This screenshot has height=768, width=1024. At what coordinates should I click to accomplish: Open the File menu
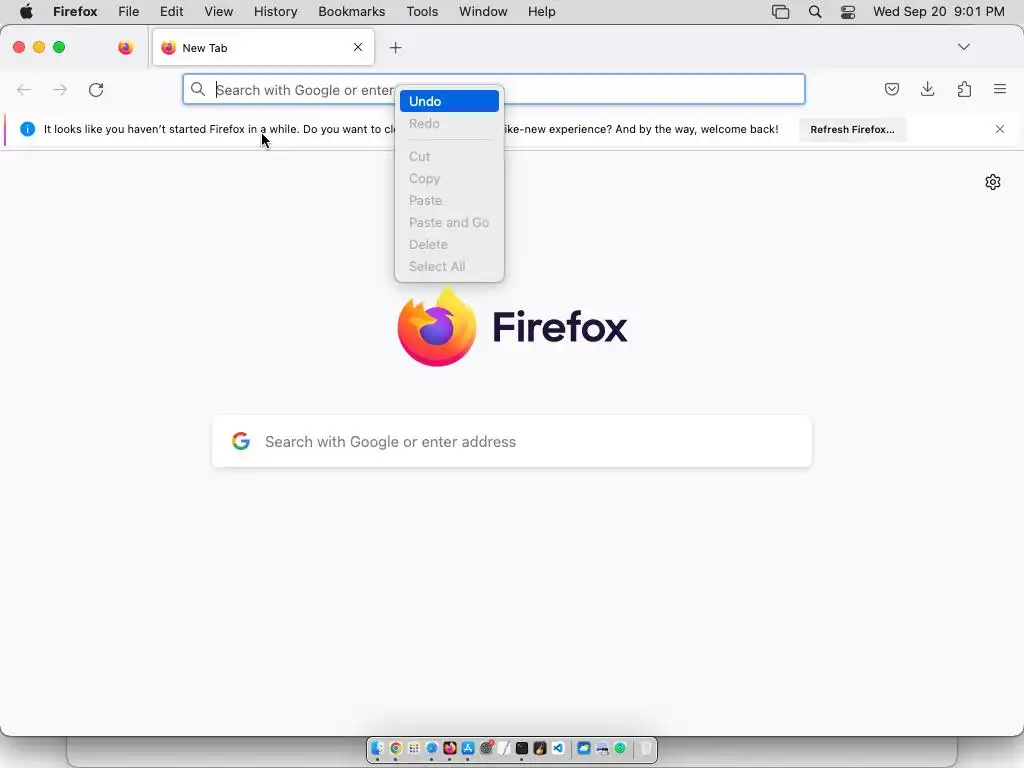click(129, 12)
